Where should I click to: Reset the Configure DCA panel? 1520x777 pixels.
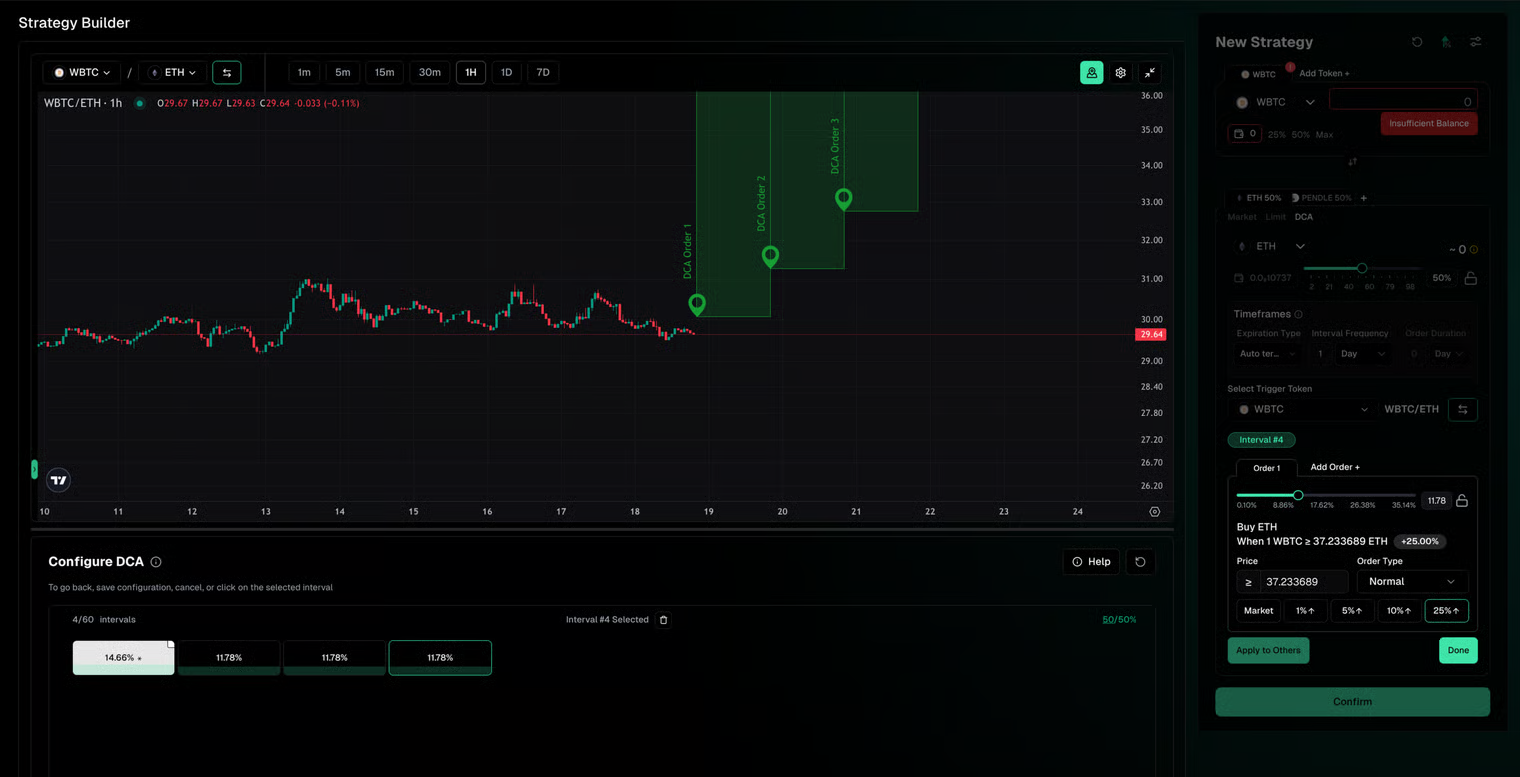pos(1140,562)
